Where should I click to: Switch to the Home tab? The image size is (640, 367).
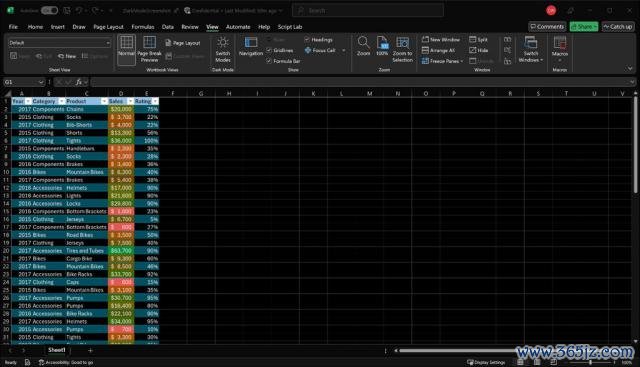pos(35,27)
